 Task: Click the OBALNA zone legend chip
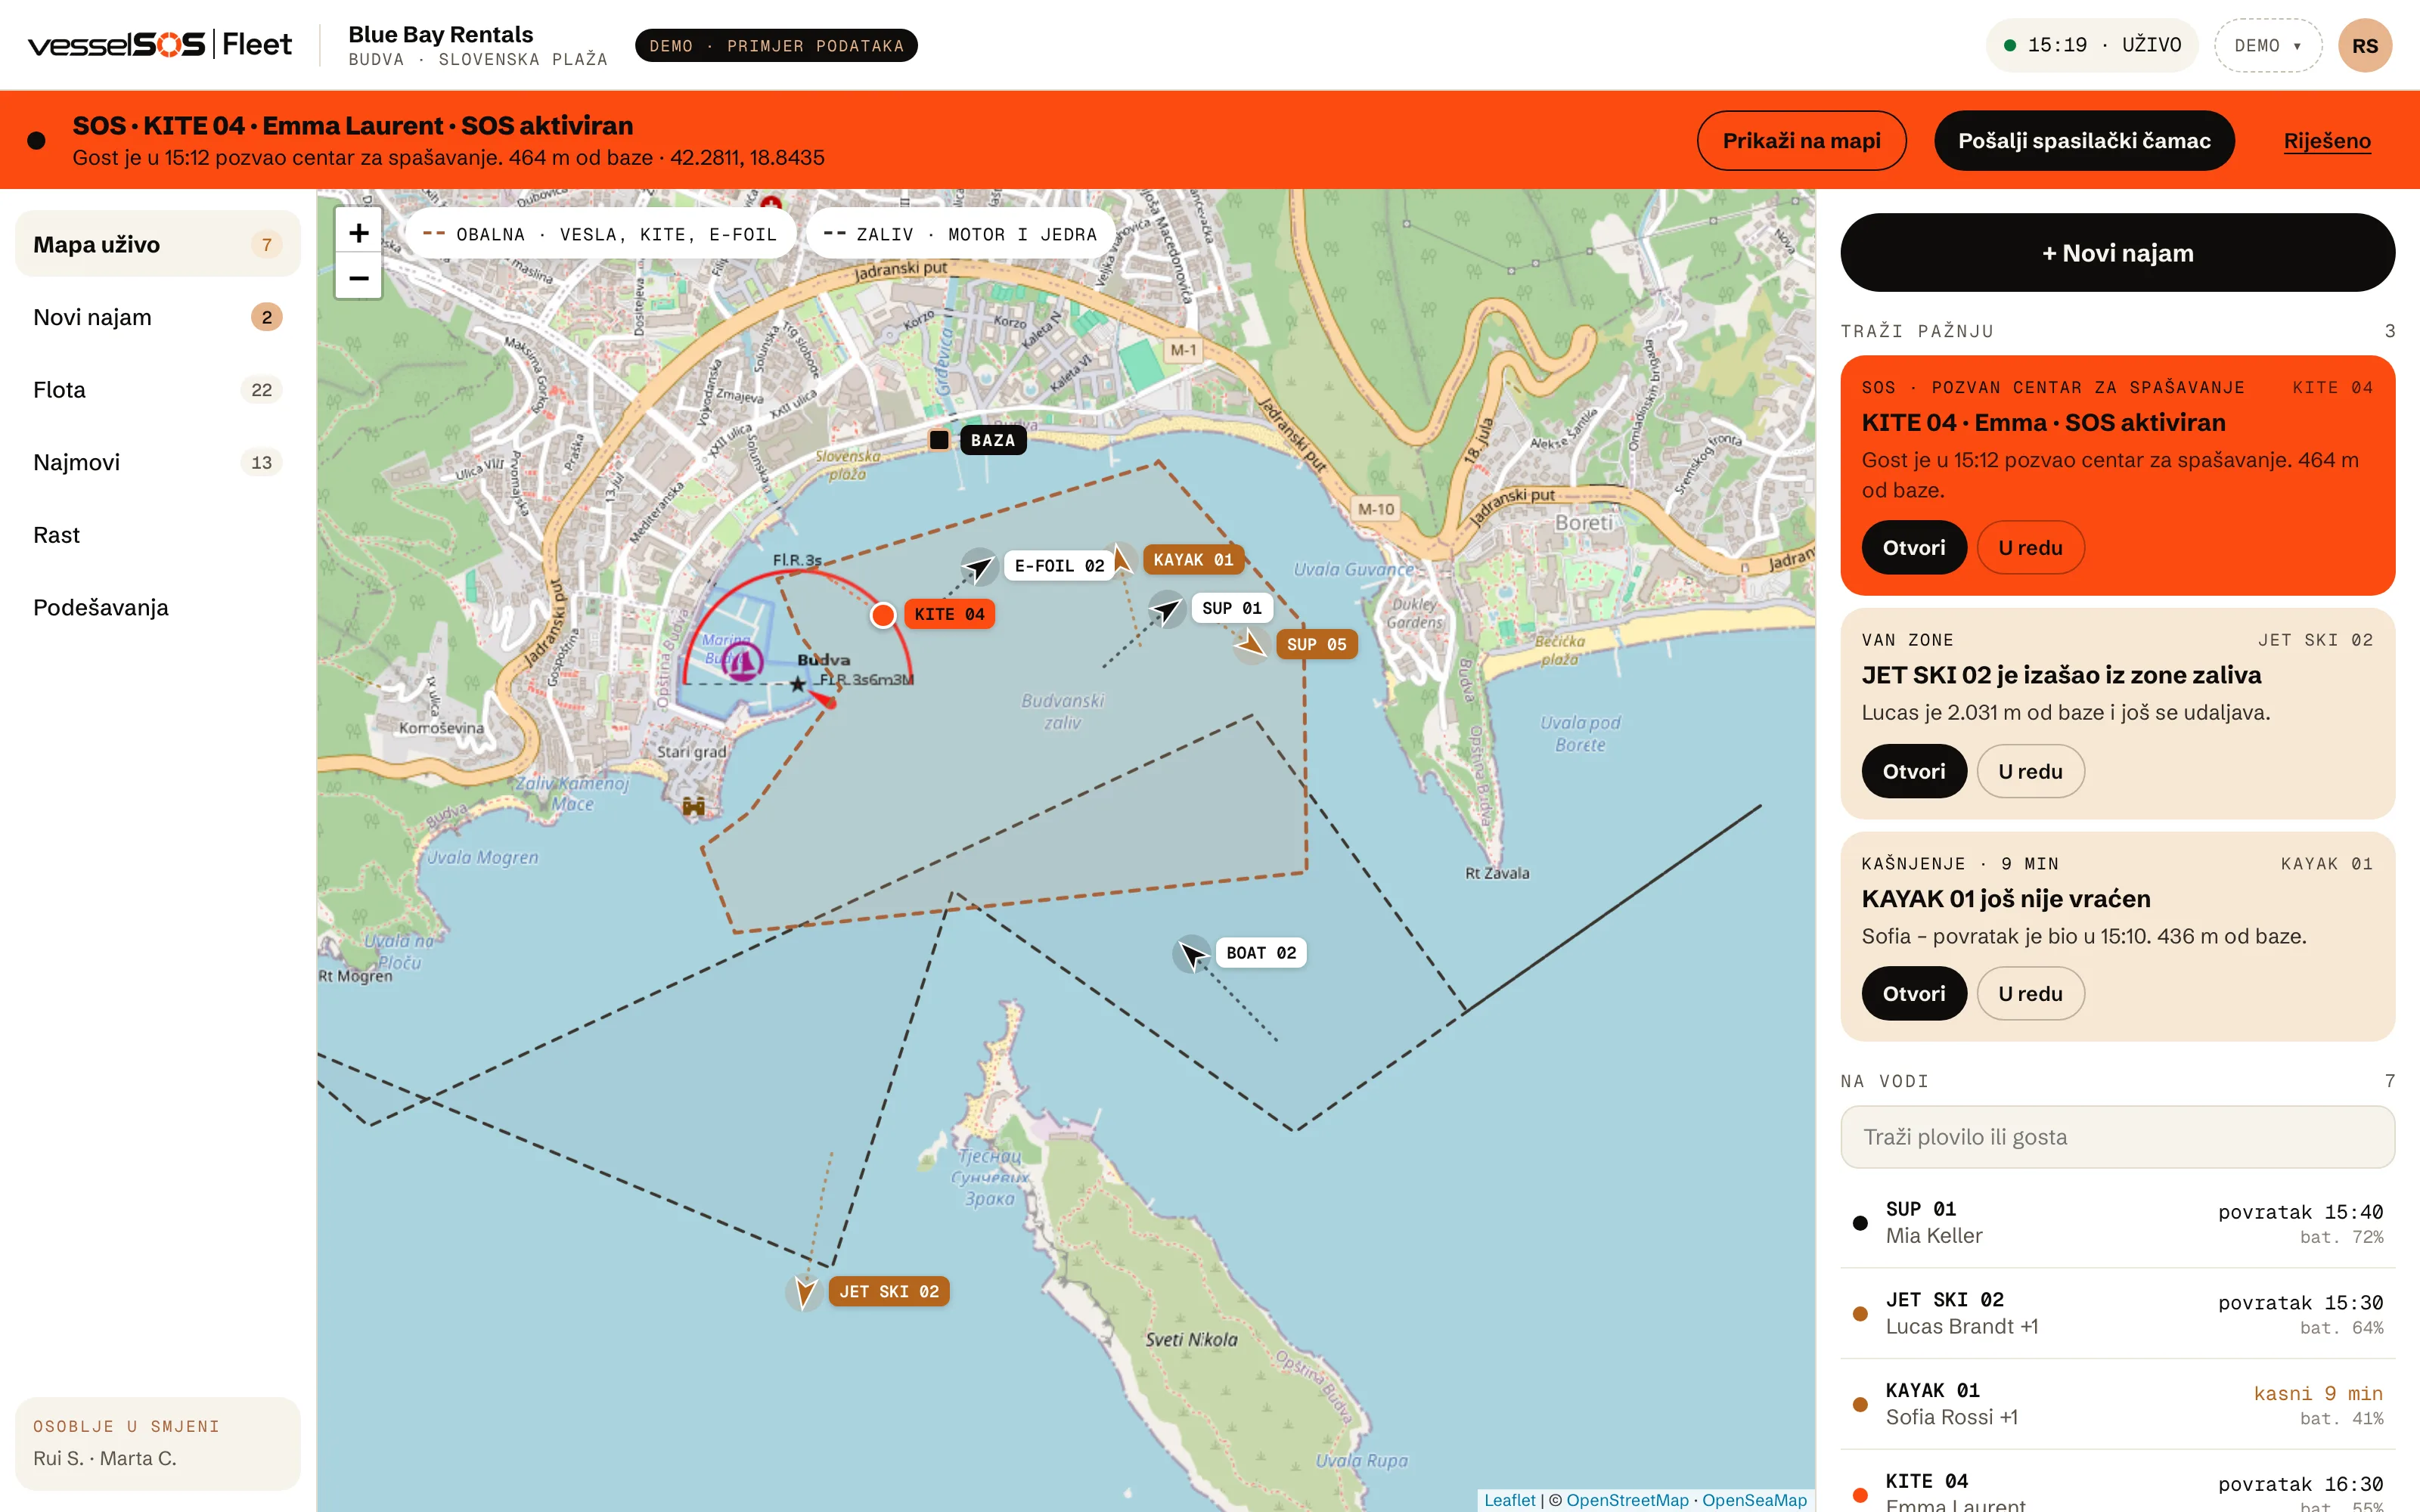pyautogui.click(x=600, y=234)
